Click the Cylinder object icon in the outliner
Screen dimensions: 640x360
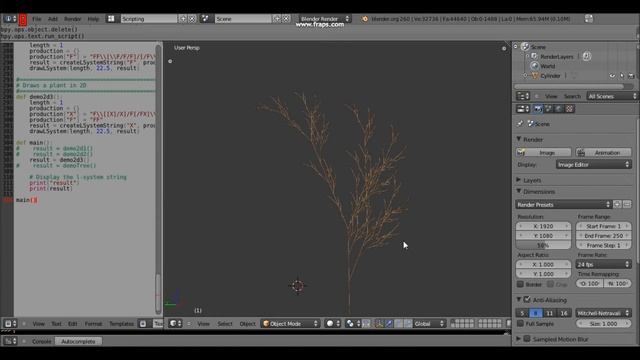pyautogui.click(x=534, y=76)
